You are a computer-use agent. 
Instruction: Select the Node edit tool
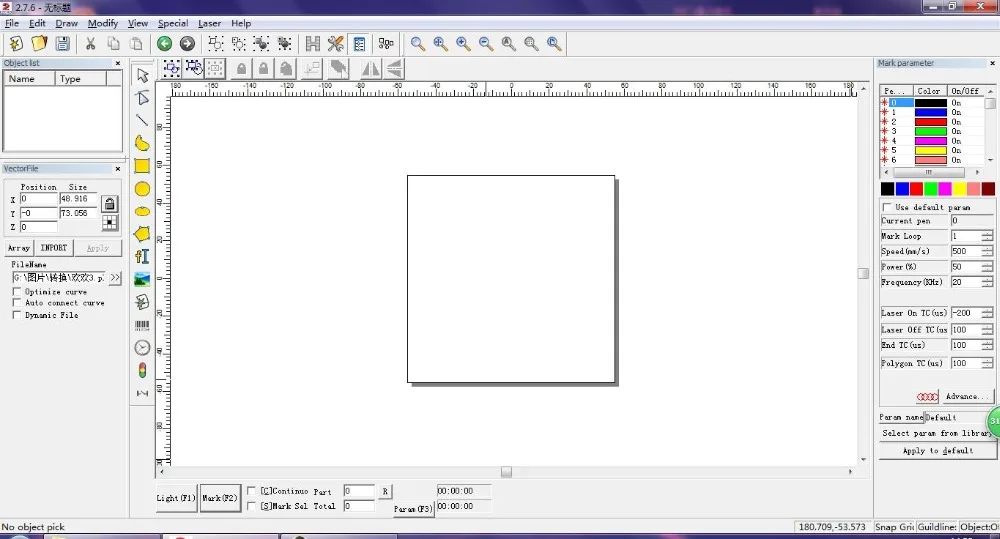pyautogui.click(x=142, y=98)
